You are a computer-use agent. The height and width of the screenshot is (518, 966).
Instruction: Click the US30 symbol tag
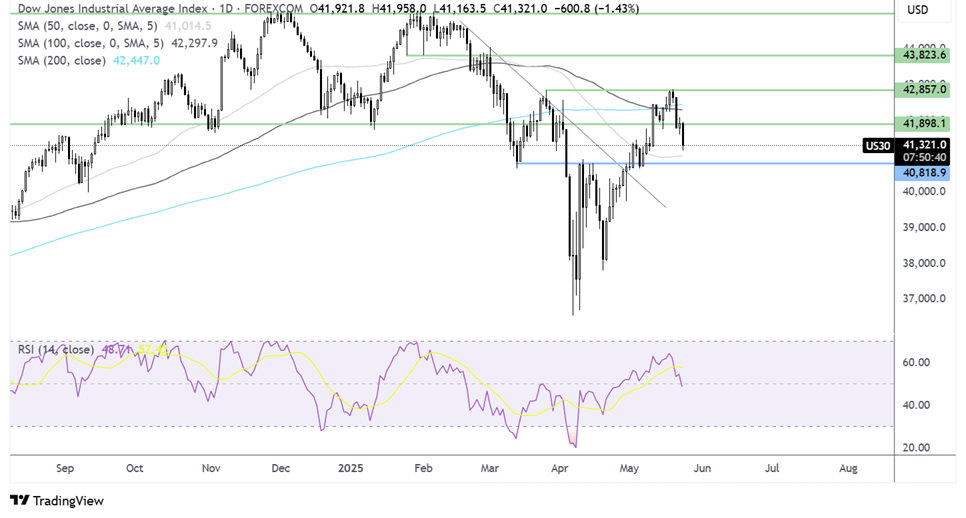878,146
